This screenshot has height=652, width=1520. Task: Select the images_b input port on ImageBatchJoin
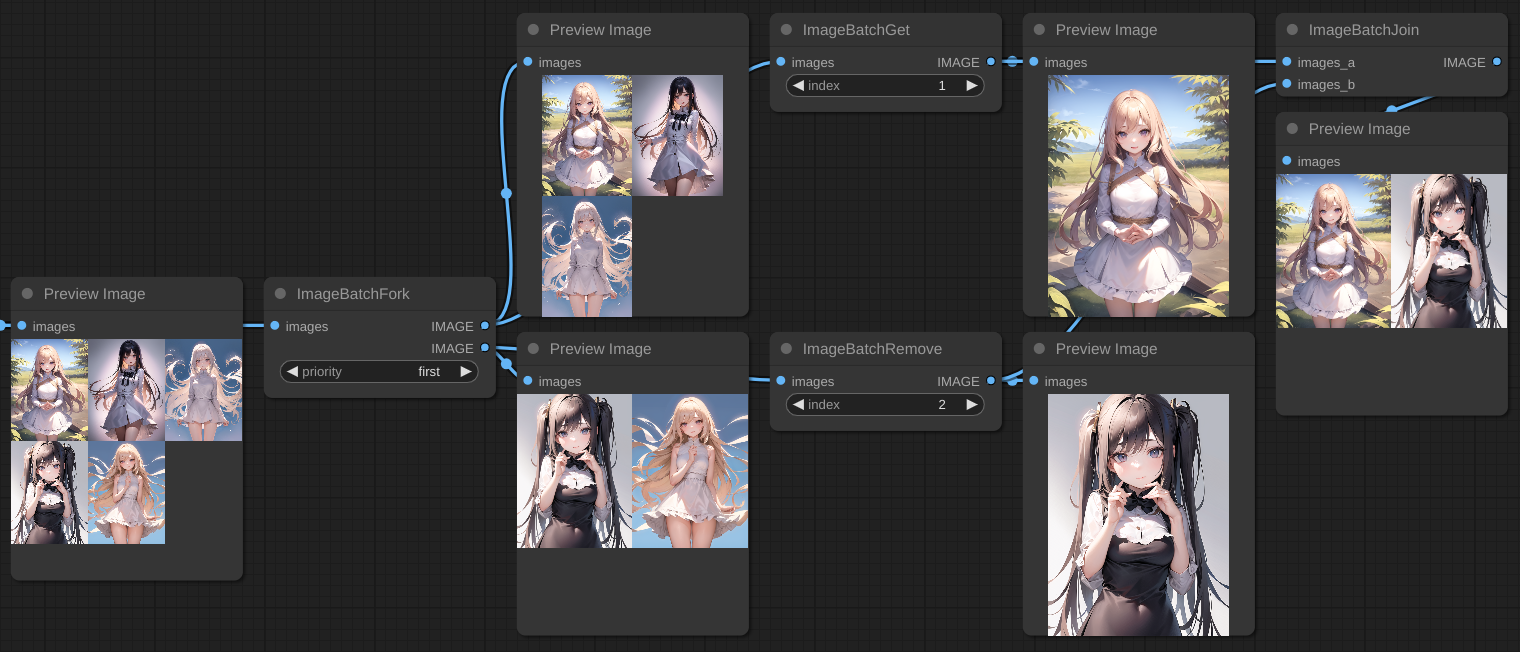pos(1286,84)
